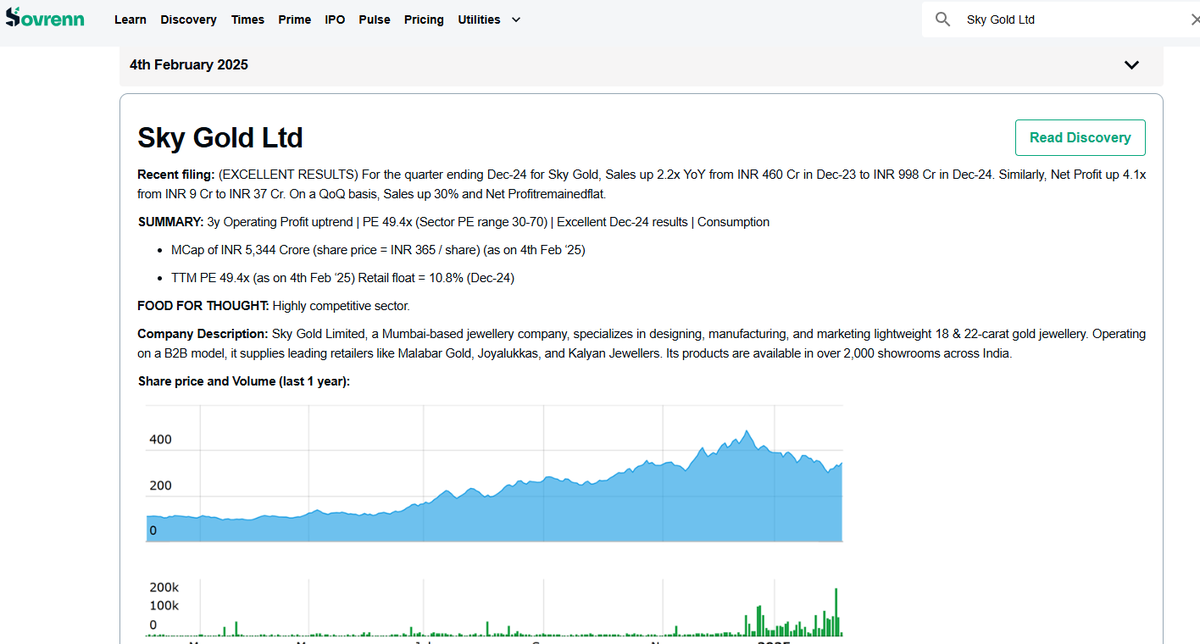Click the 100k label on volume chart
Screen dimensions: 1200x644
click(164, 606)
